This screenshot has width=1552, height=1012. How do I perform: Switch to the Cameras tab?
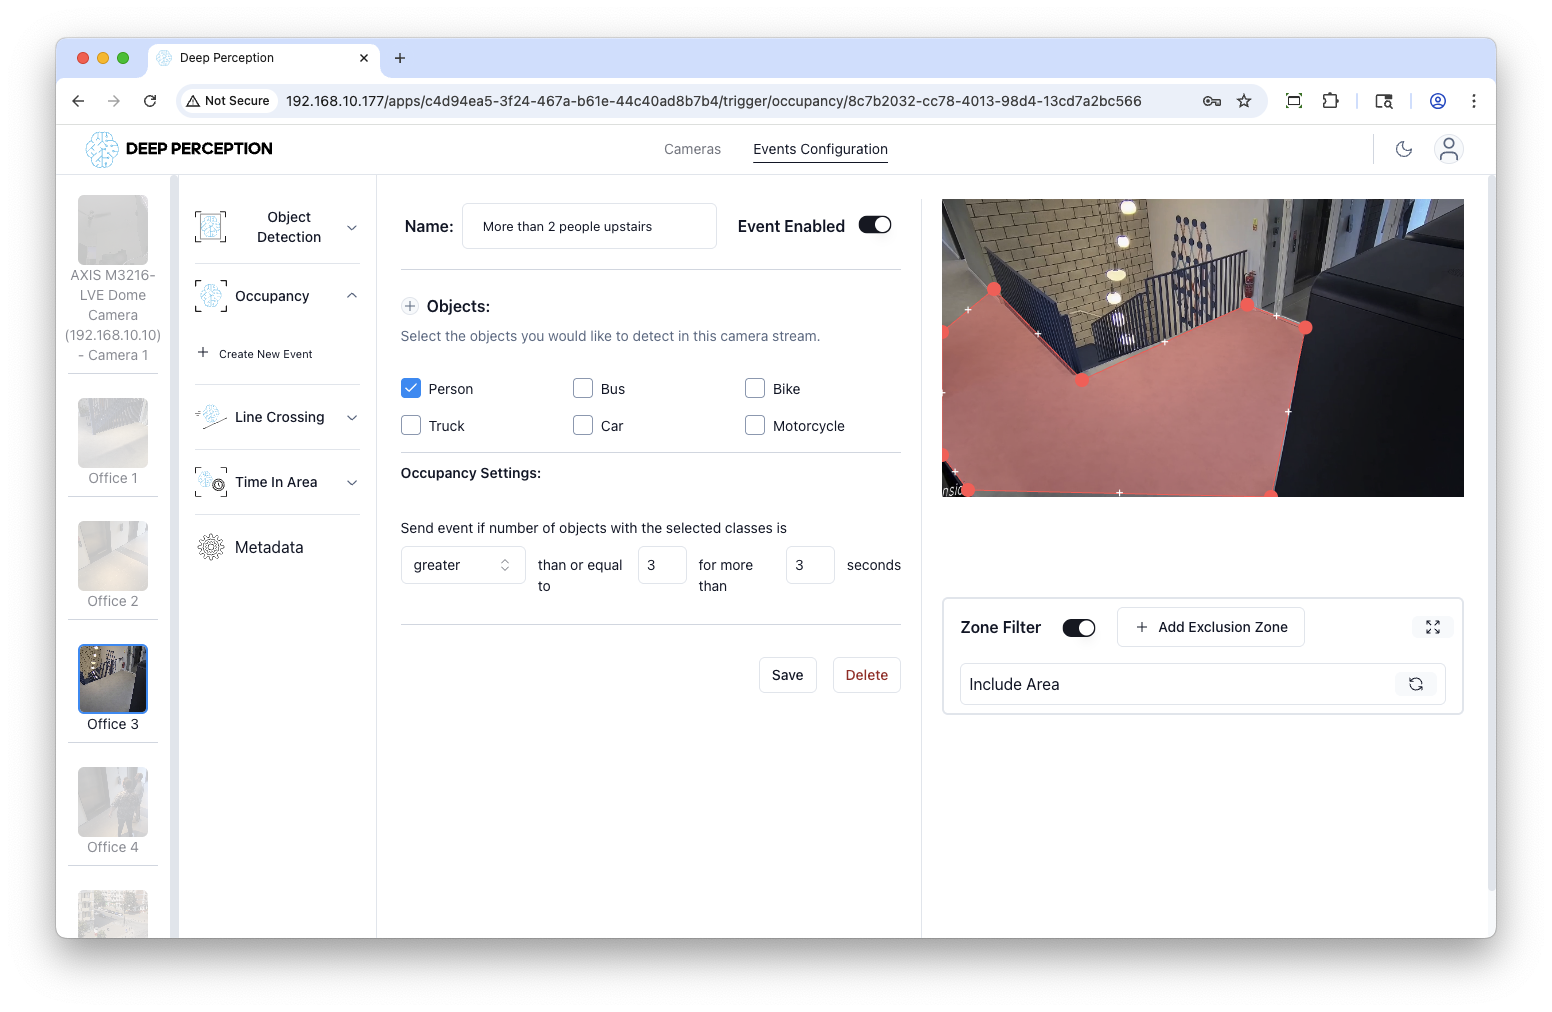(692, 149)
